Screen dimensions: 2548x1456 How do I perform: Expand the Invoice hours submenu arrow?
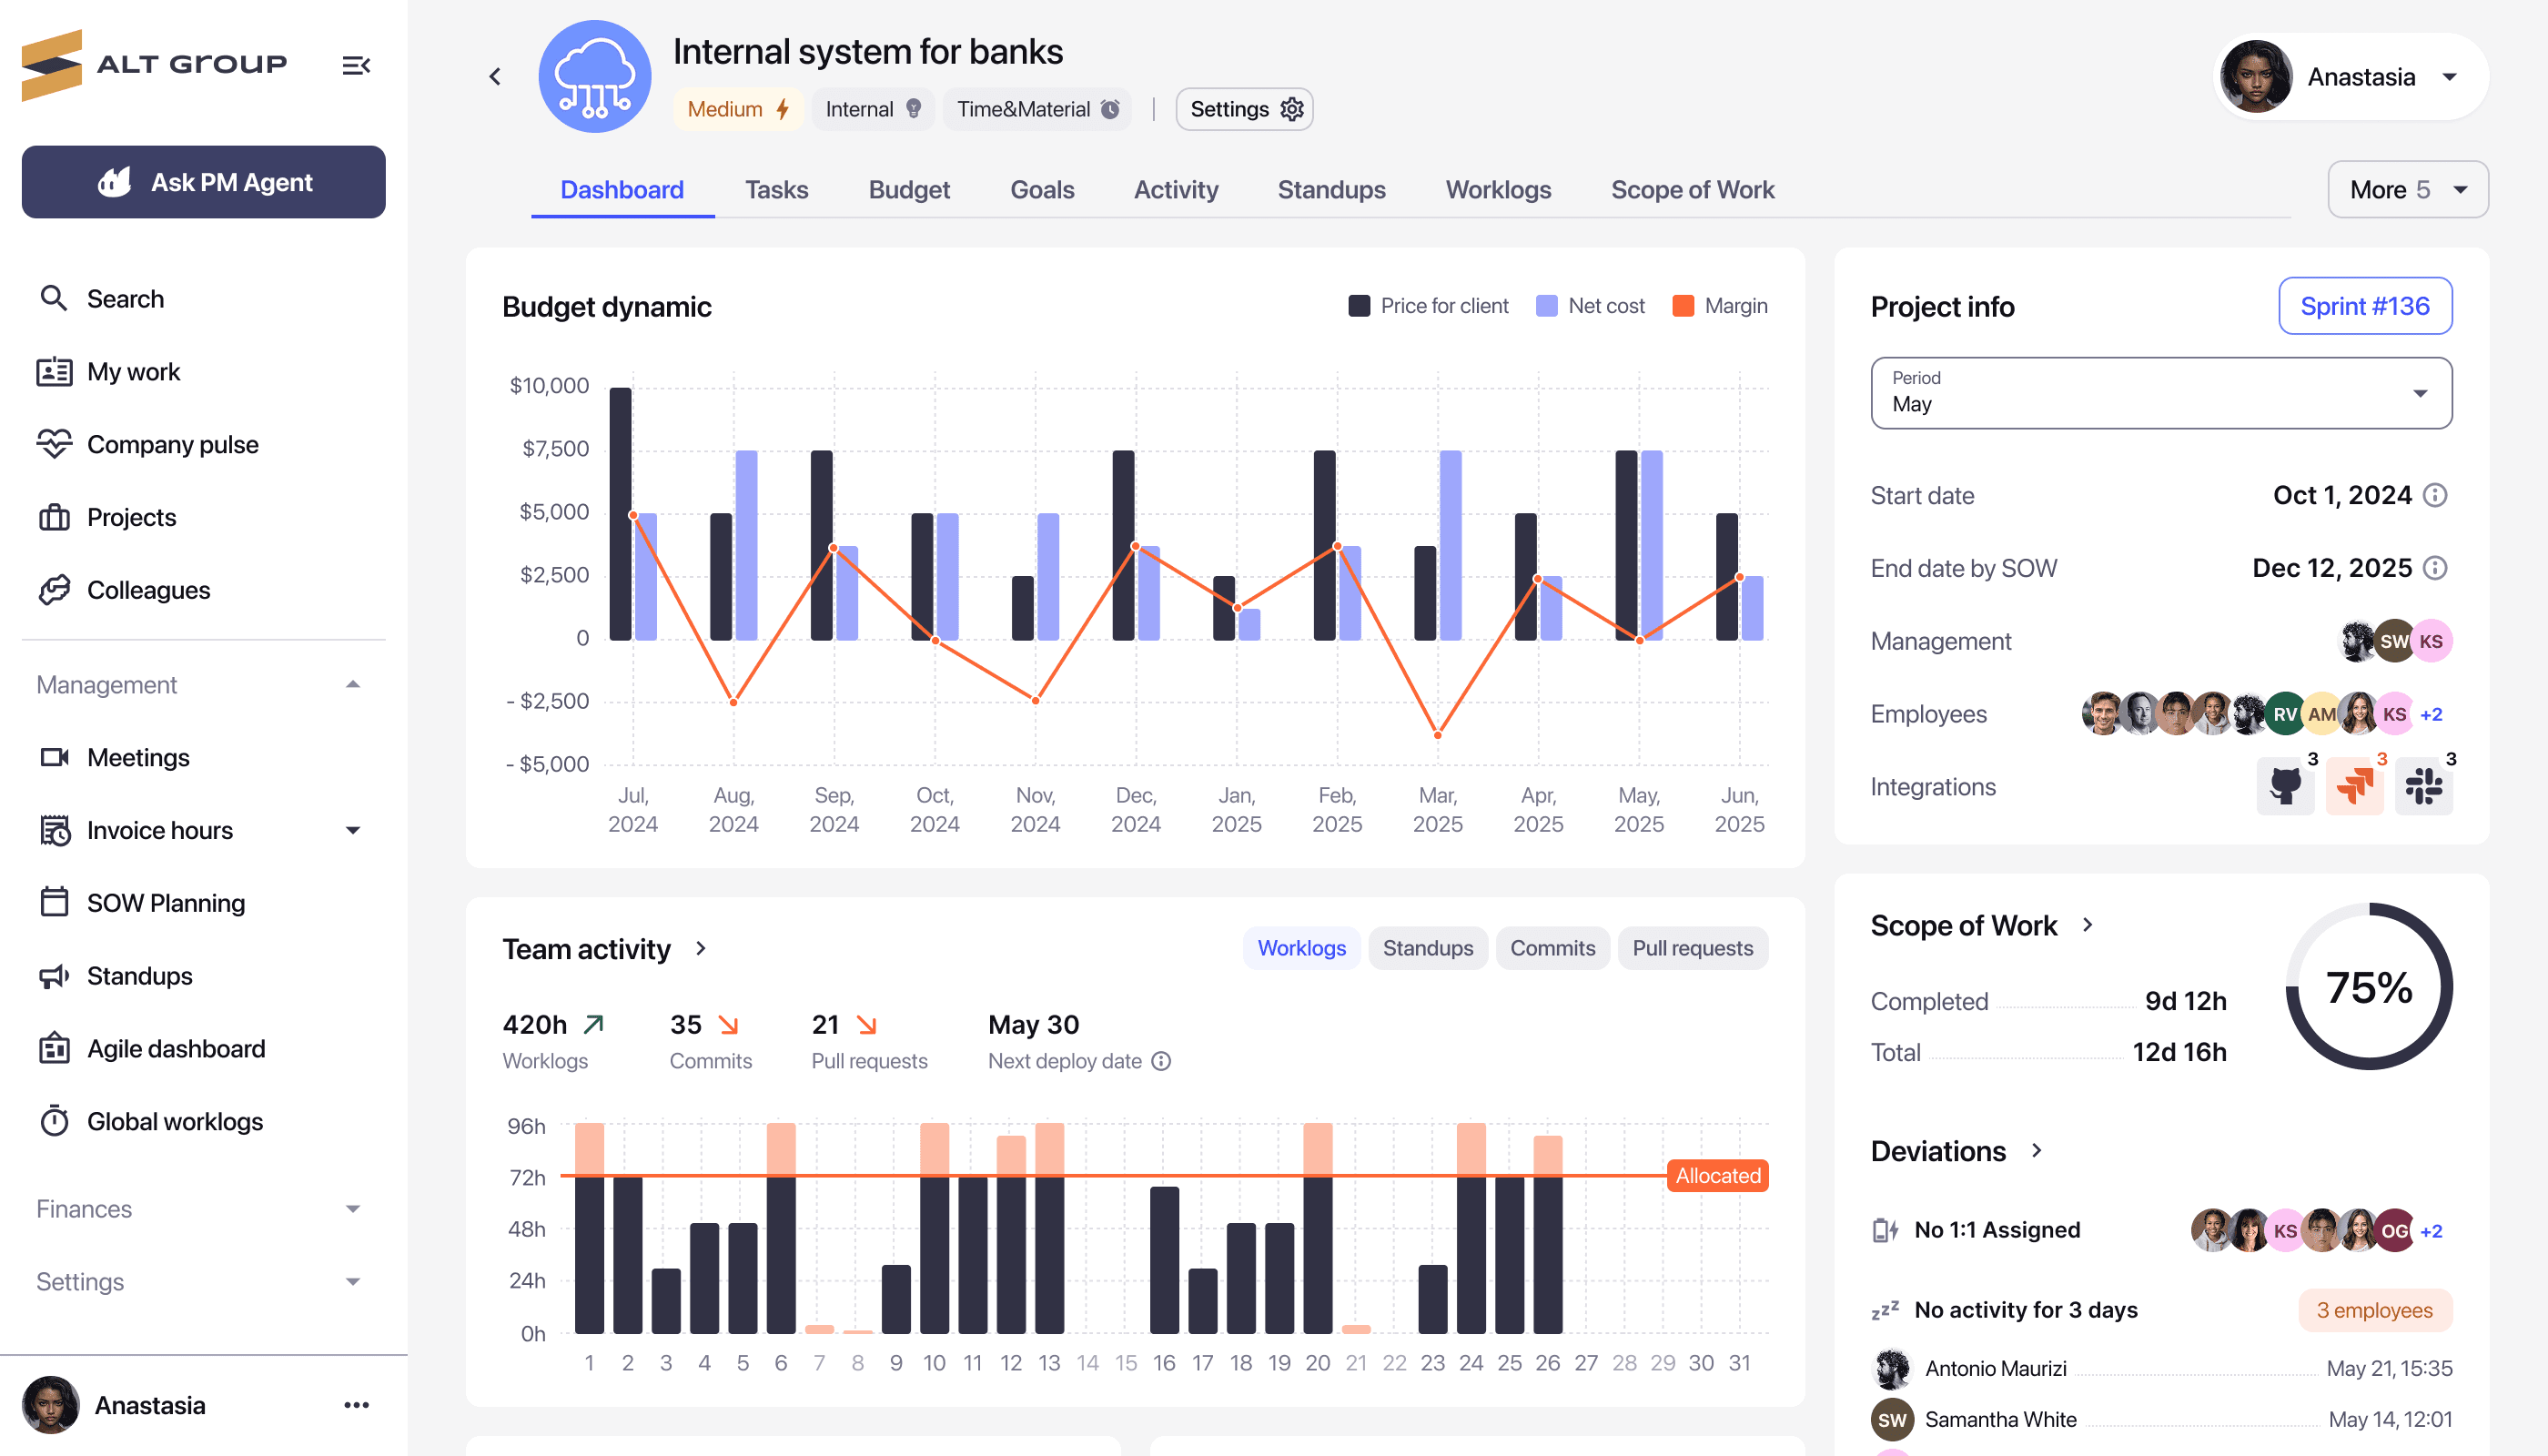[353, 830]
